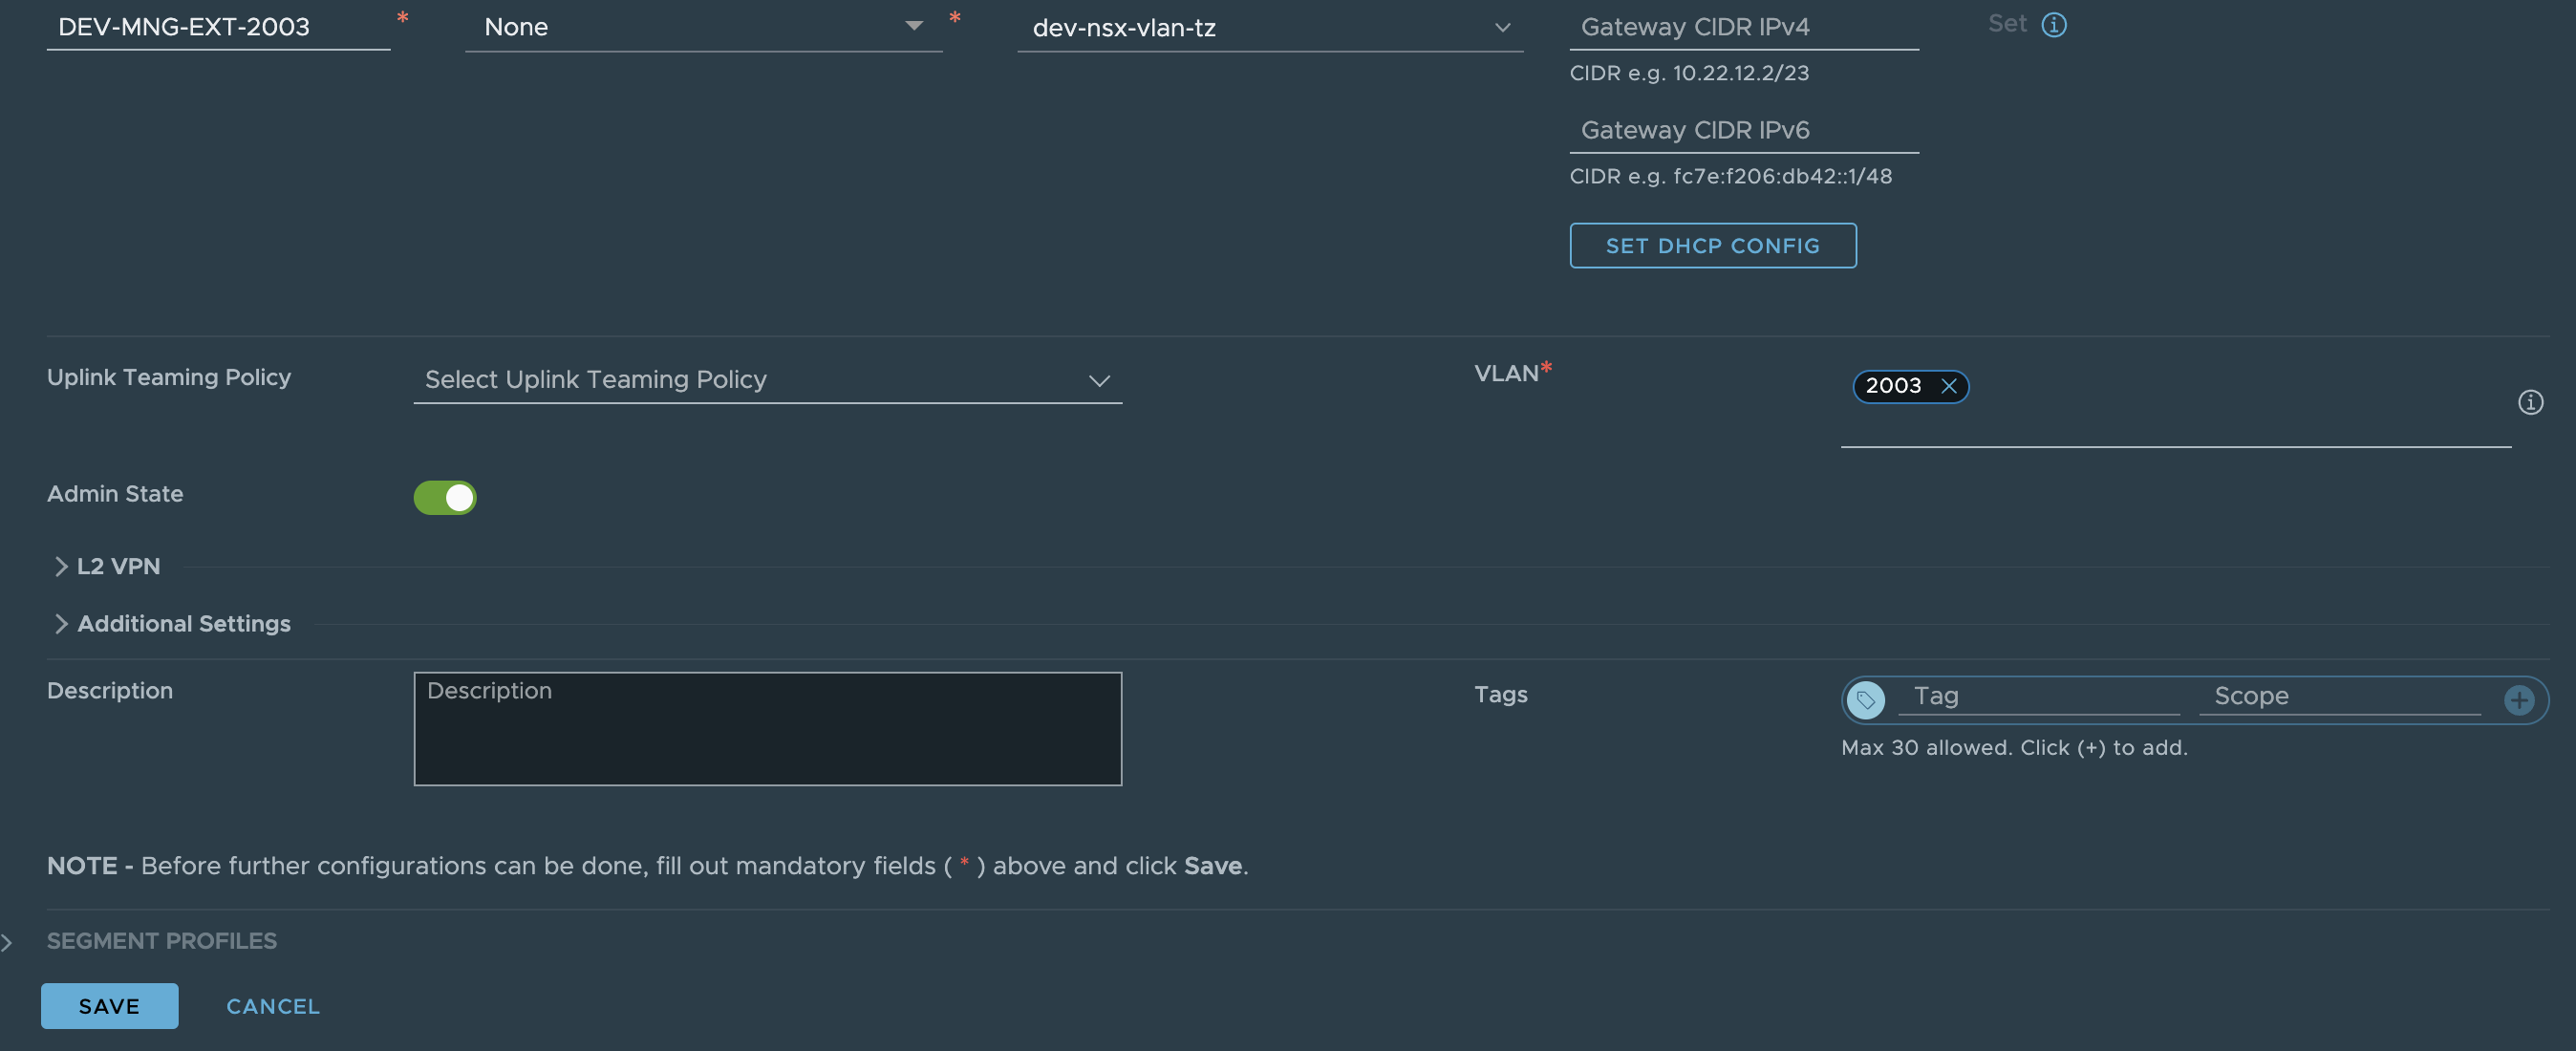
Task: Open the dev-nsx-vlan-tz transport zone dropdown
Action: [1269, 28]
